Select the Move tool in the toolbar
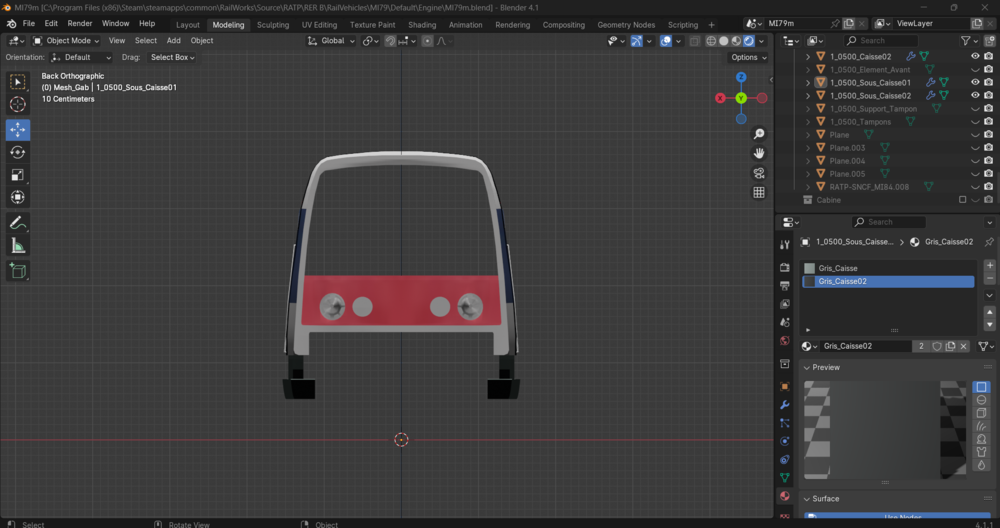This screenshot has height=528, width=1000. 18,129
